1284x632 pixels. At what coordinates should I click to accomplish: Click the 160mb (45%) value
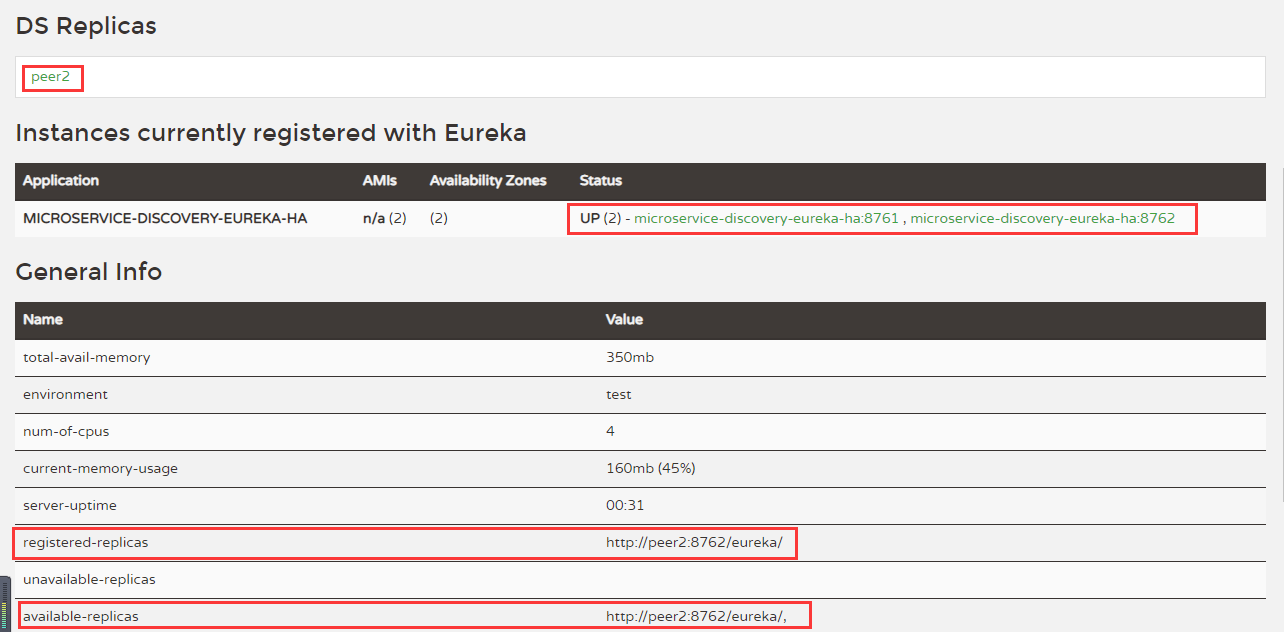[651, 468]
